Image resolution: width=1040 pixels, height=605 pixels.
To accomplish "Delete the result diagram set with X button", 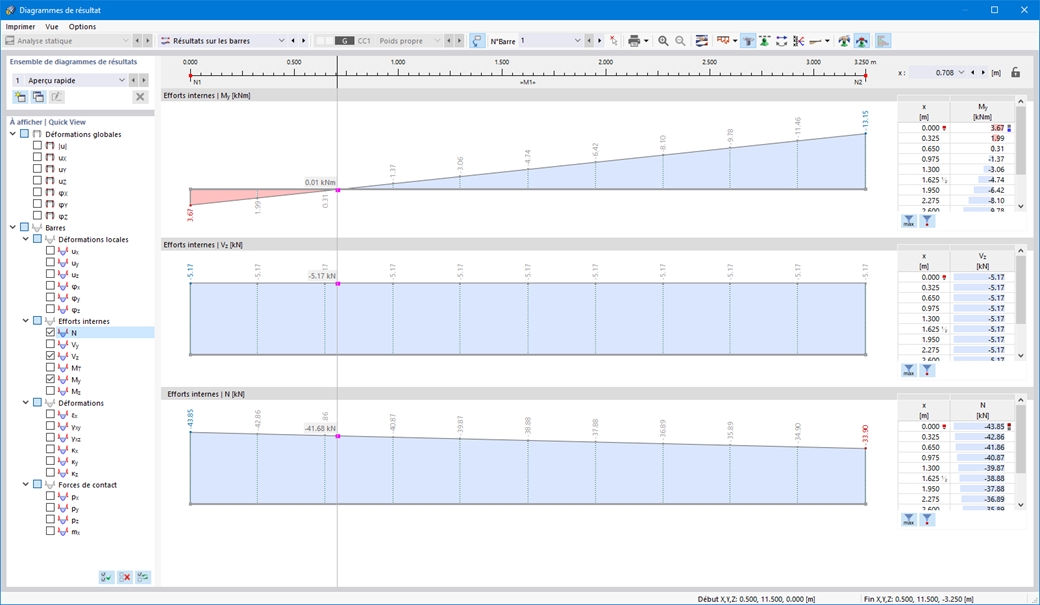I will point(141,96).
